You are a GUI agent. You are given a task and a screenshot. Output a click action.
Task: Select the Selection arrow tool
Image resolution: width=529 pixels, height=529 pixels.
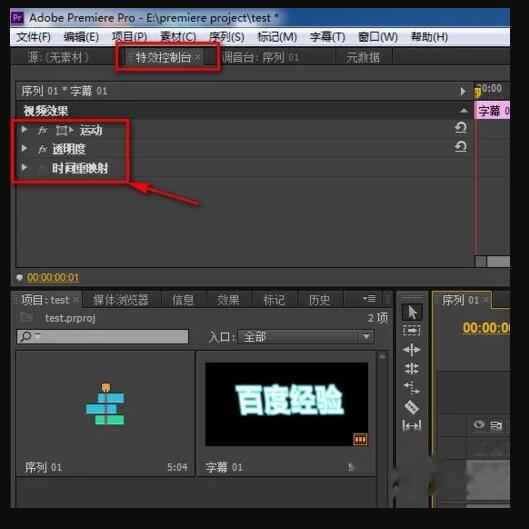412,312
